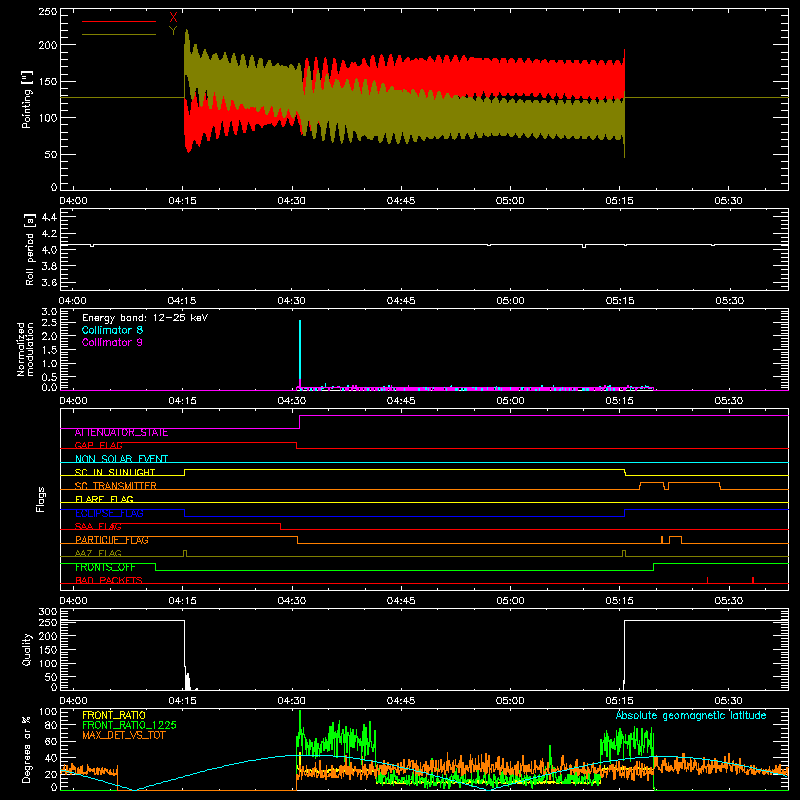
Task: Click the "Pointing" vertical axis title
Action: [27, 99]
